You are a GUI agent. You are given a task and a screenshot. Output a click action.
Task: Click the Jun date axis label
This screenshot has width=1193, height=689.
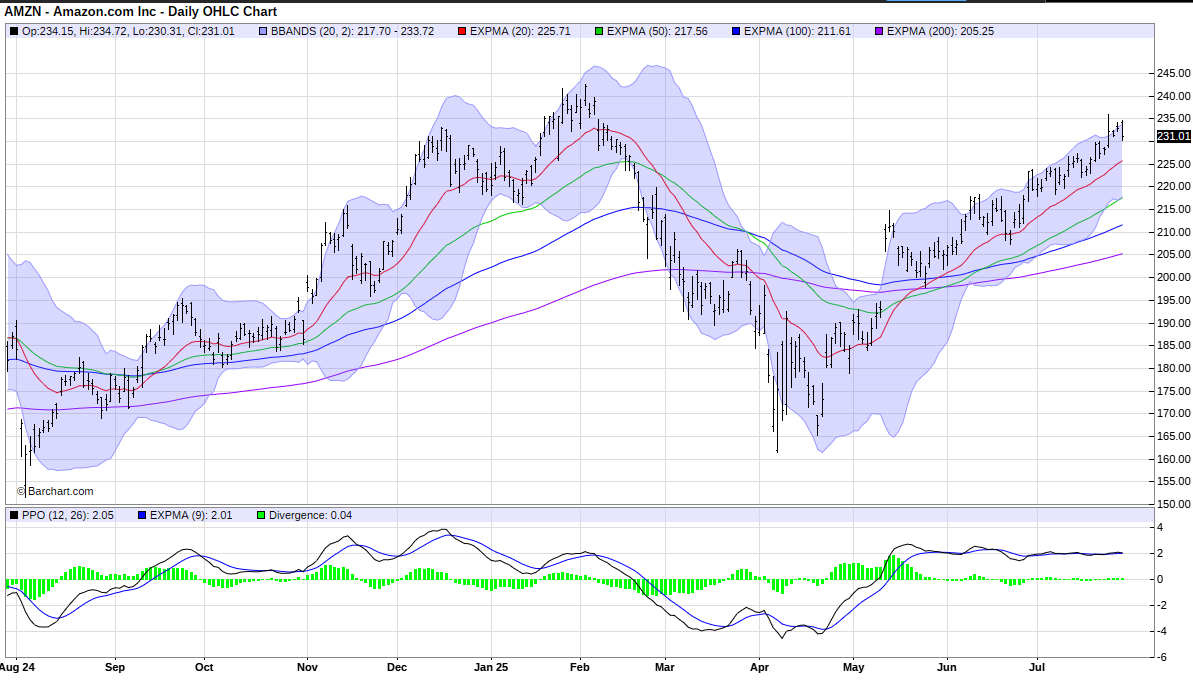(947, 667)
